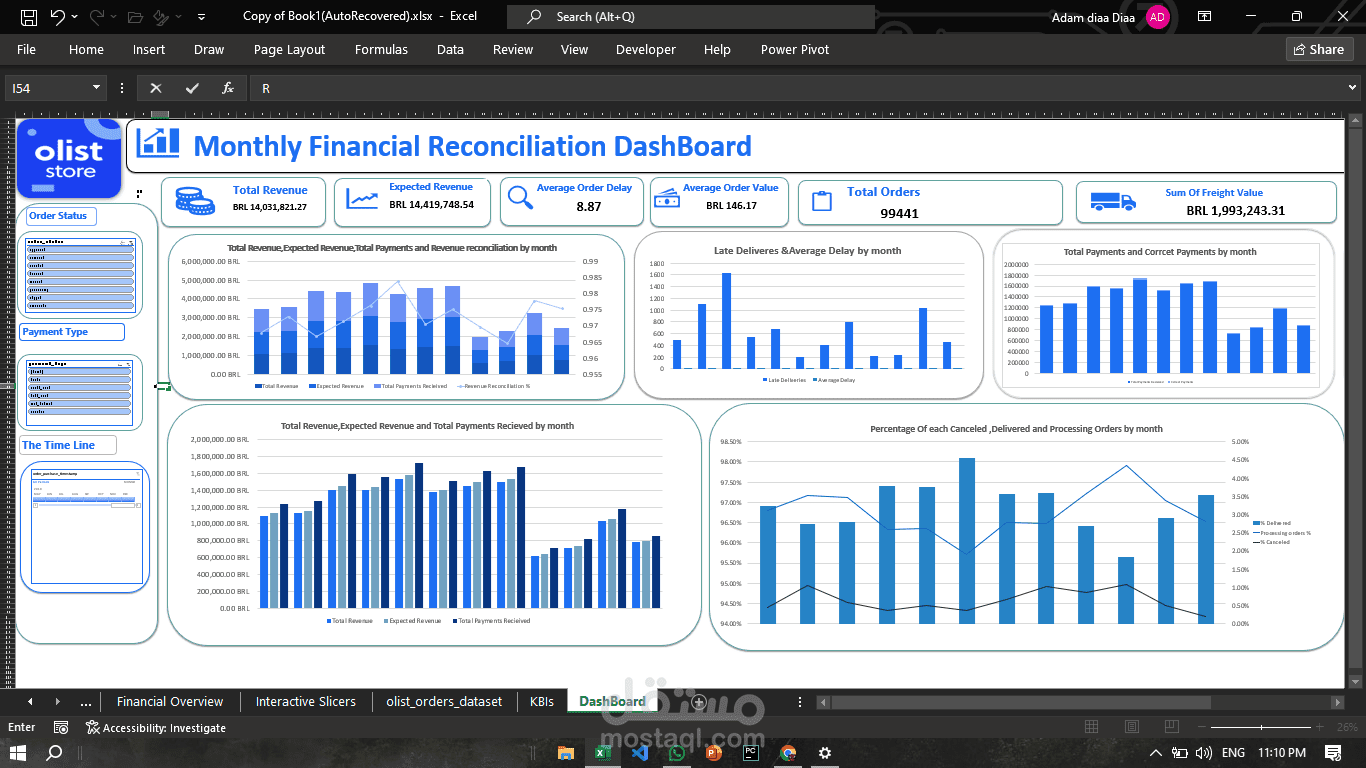Open the View ribbon tab
1366x768 pixels.
pos(574,49)
